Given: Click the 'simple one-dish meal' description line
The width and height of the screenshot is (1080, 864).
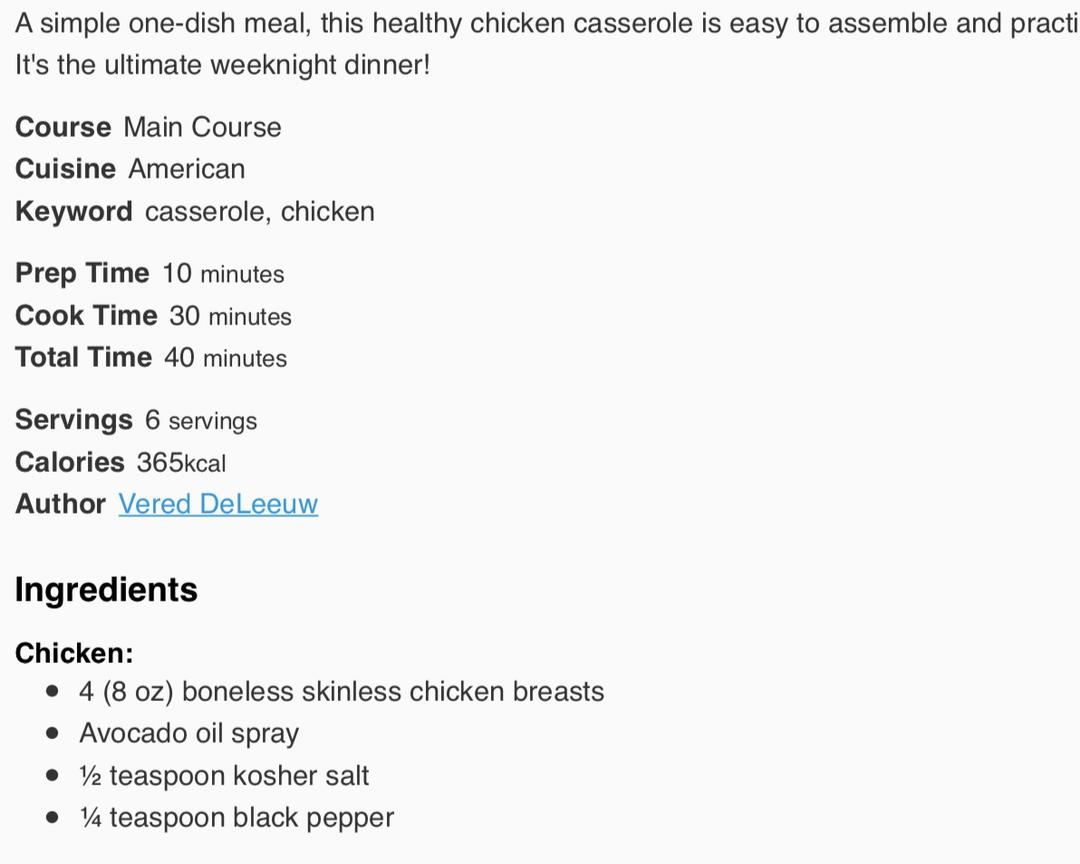Looking at the screenshot, I should click(540, 24).
